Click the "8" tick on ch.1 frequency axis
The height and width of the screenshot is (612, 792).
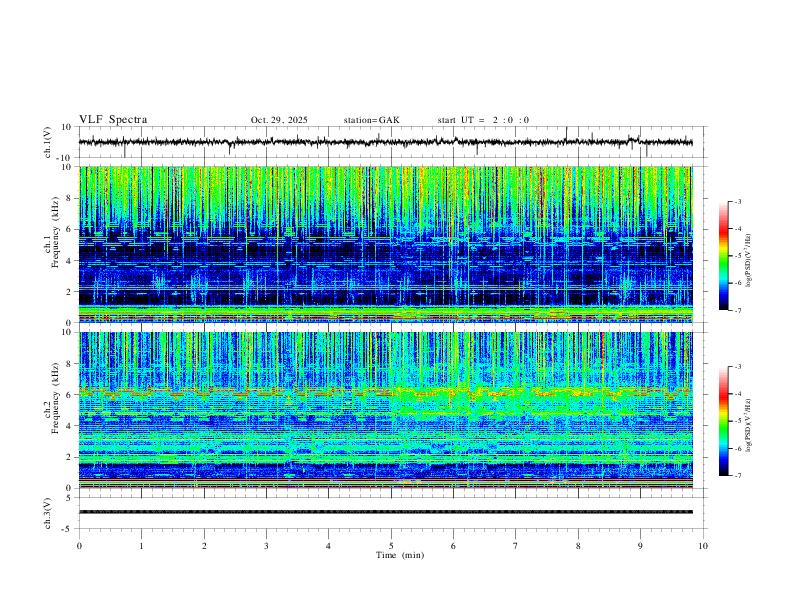[69, 198]
